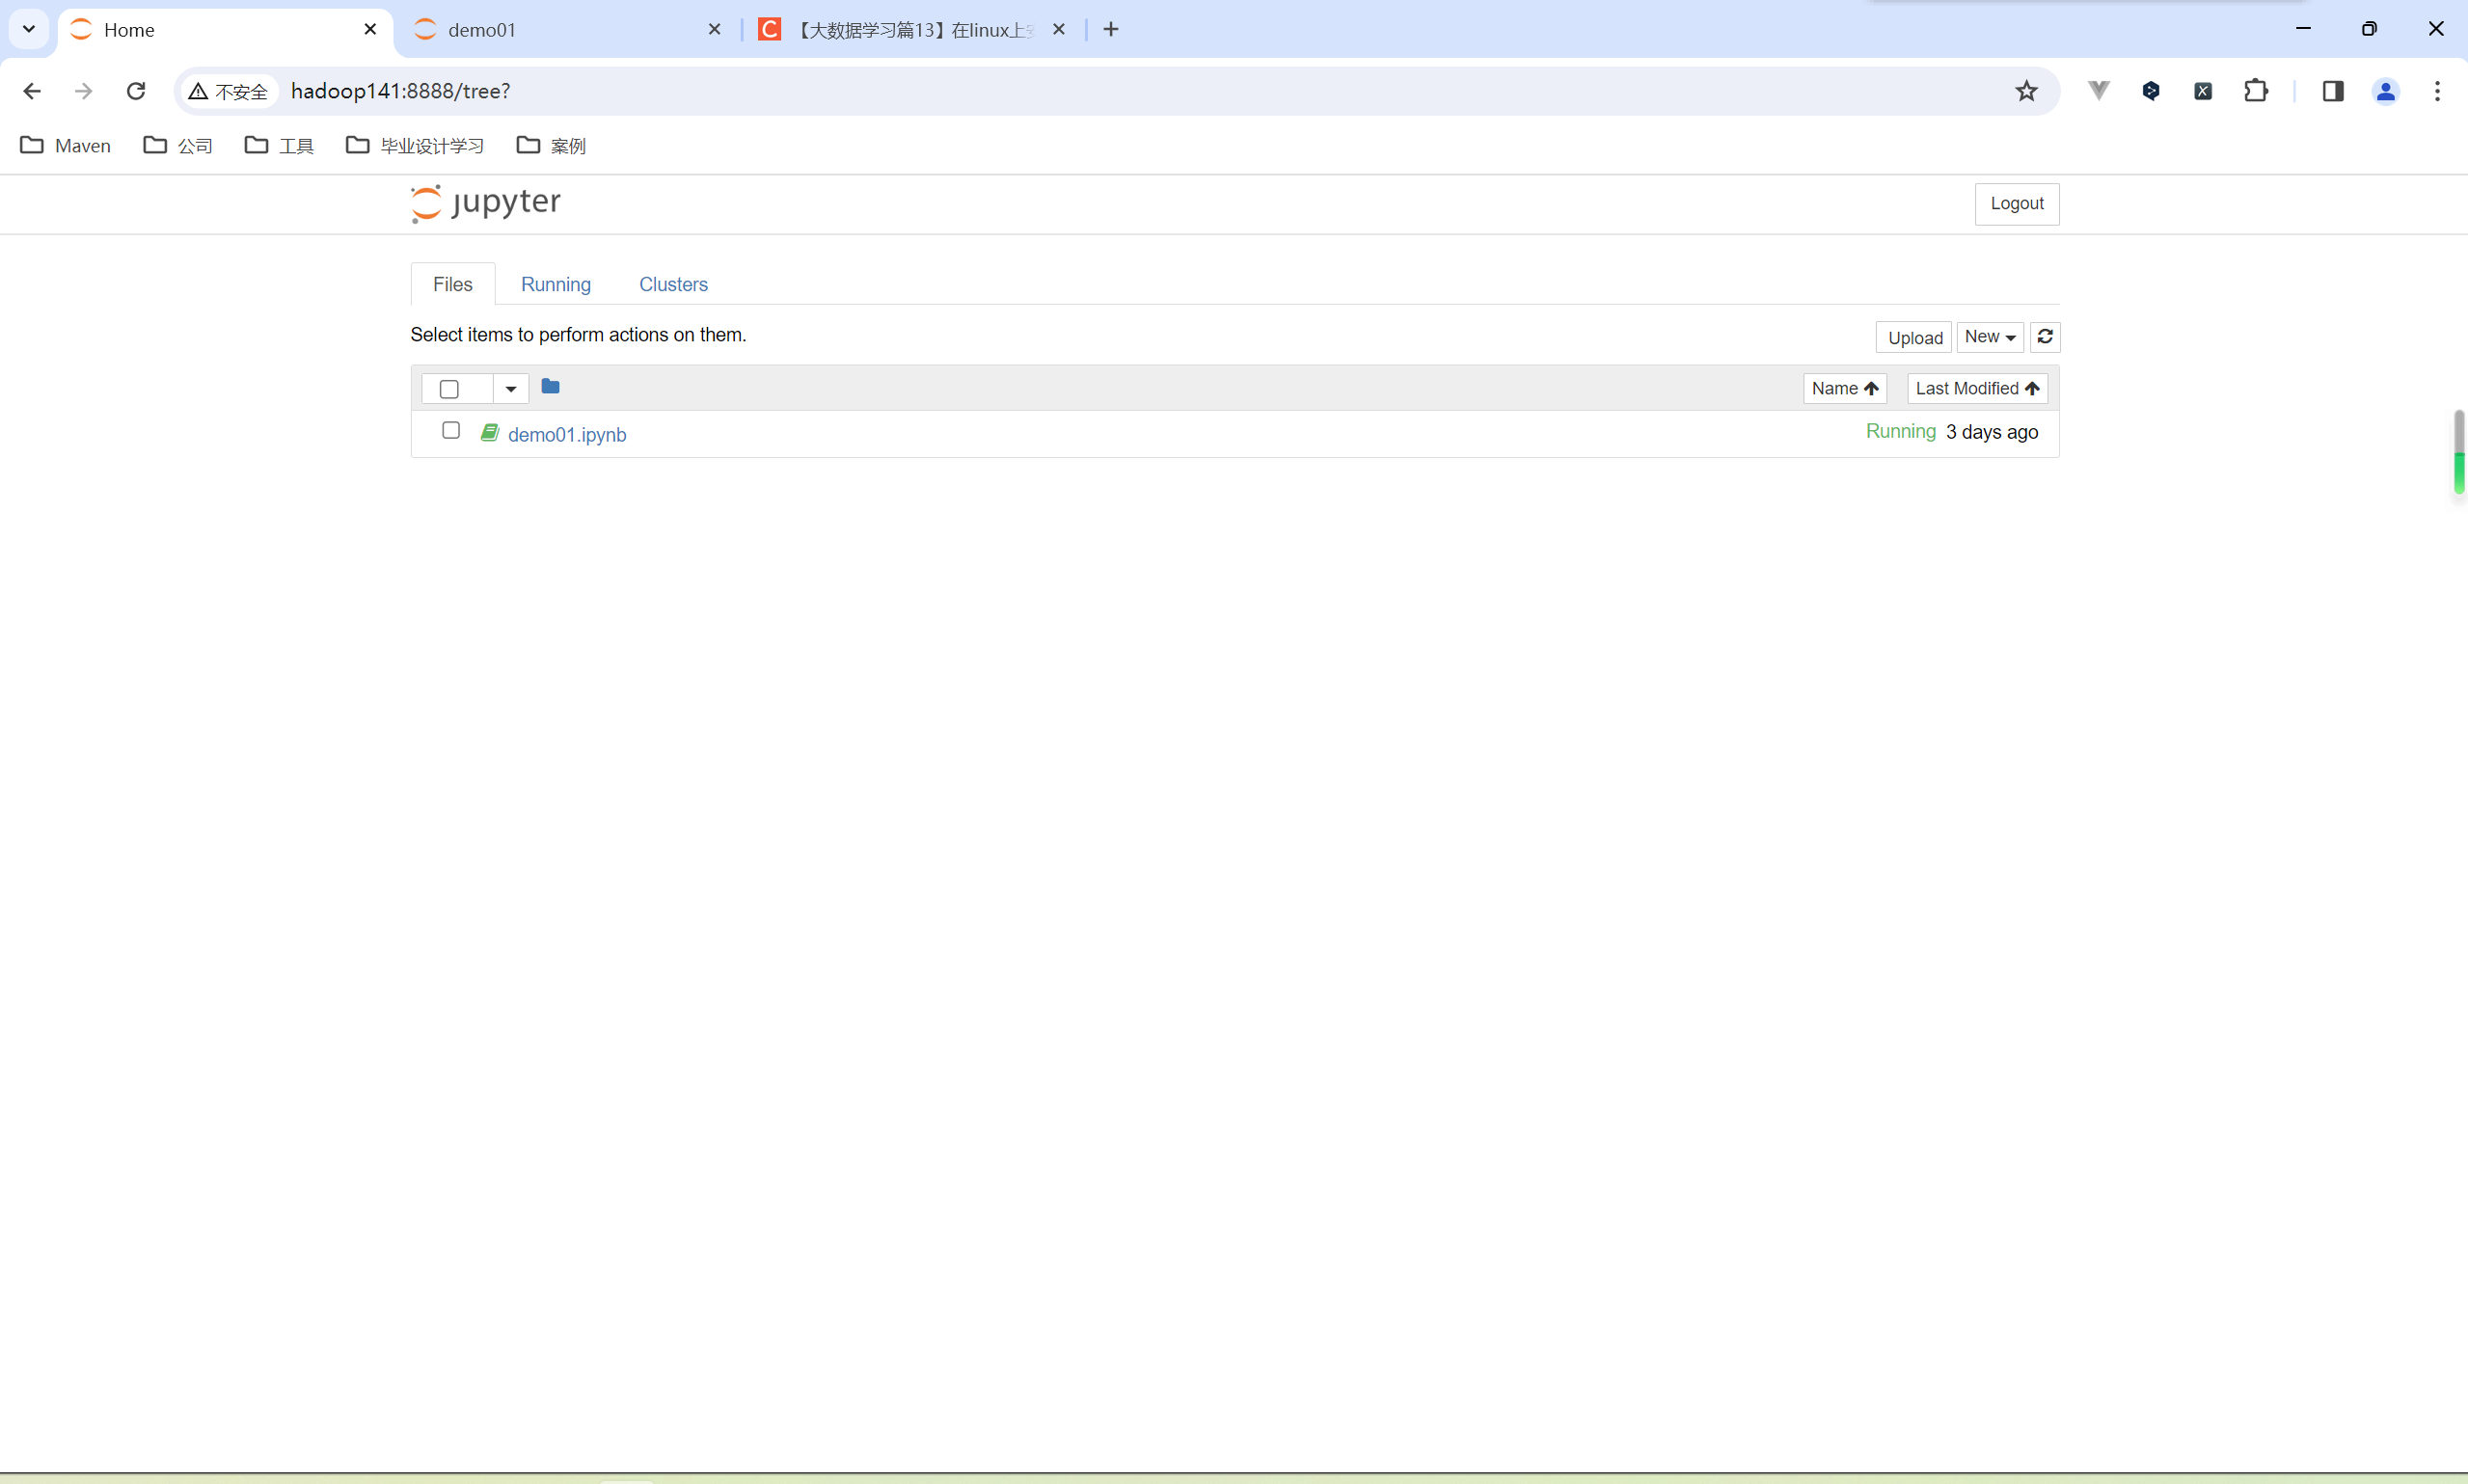Expand the tab search chevron
Screen dimensions: 2468x1484
coord(29,29)
